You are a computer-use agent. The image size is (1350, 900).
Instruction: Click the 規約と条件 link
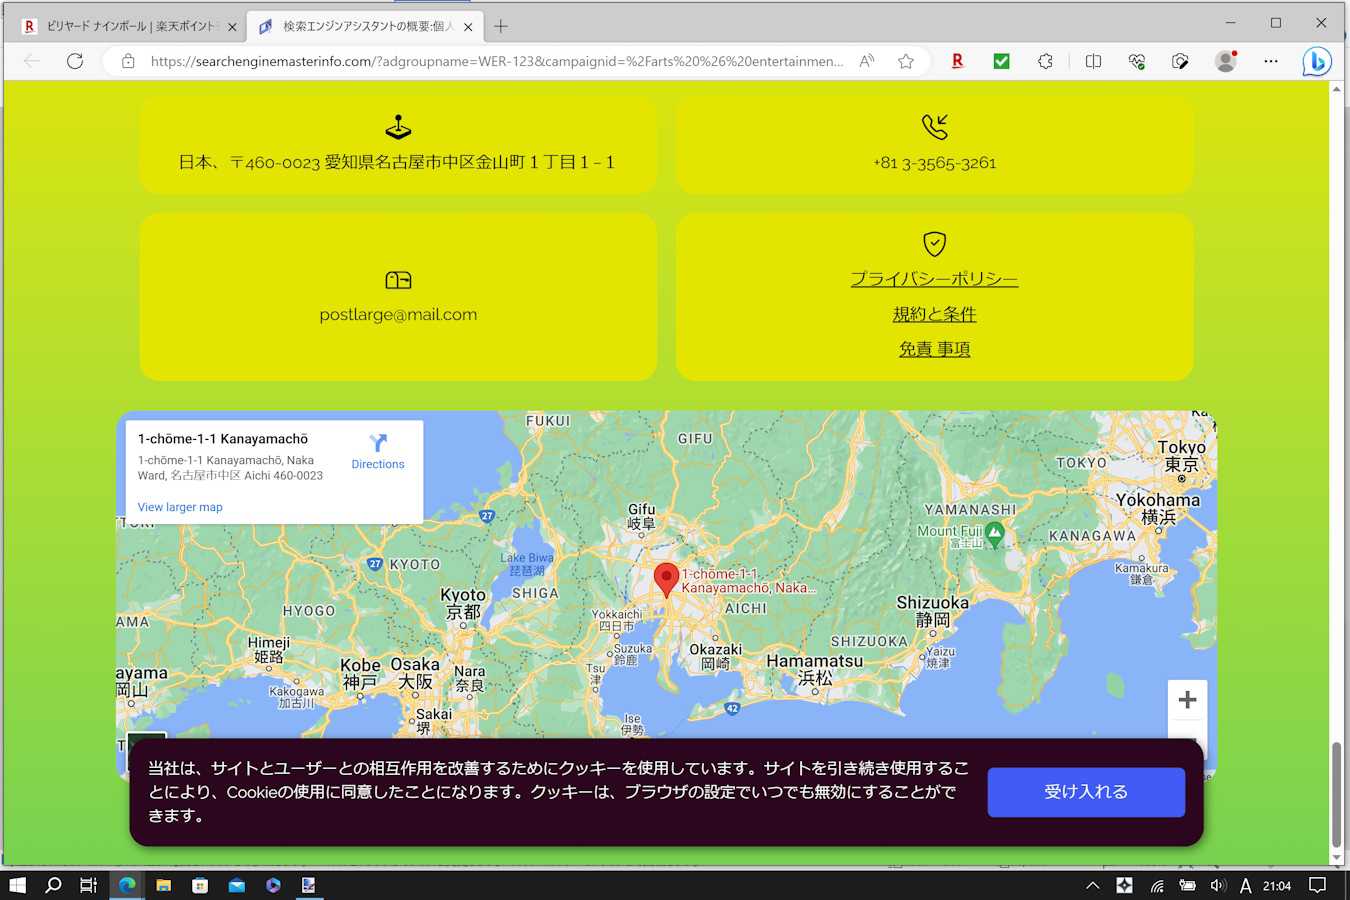click(x=934, y=314)
